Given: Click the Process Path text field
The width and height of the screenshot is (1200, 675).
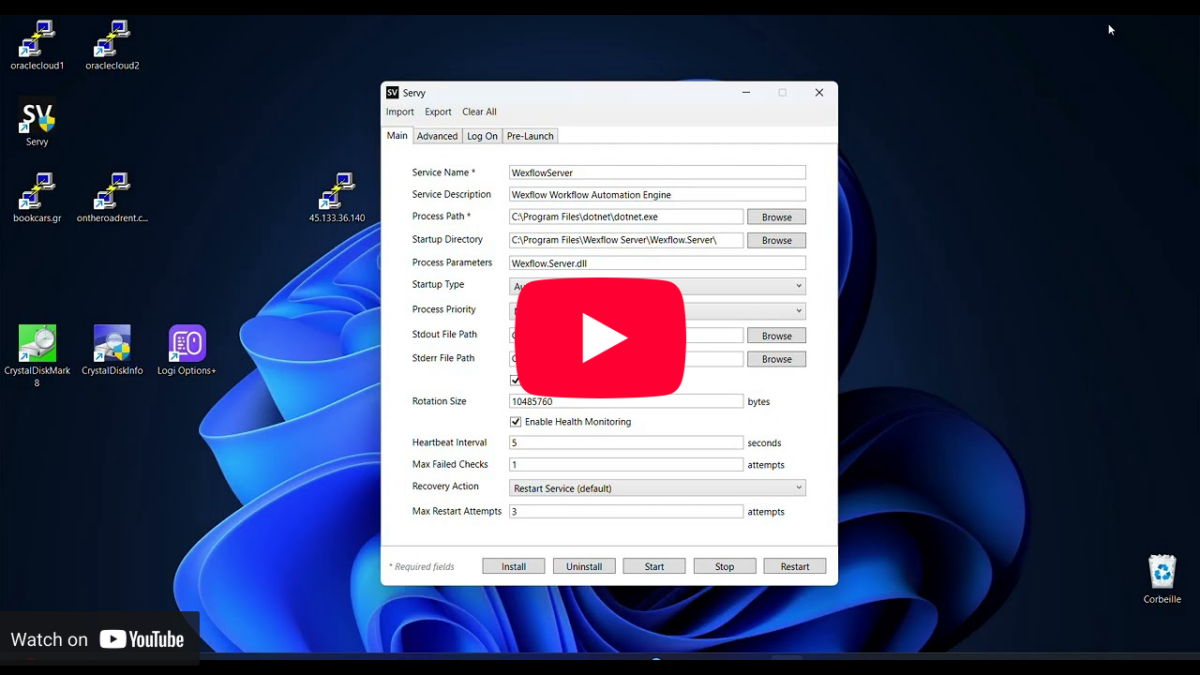Looking at the screenshot, I should 626,217.
